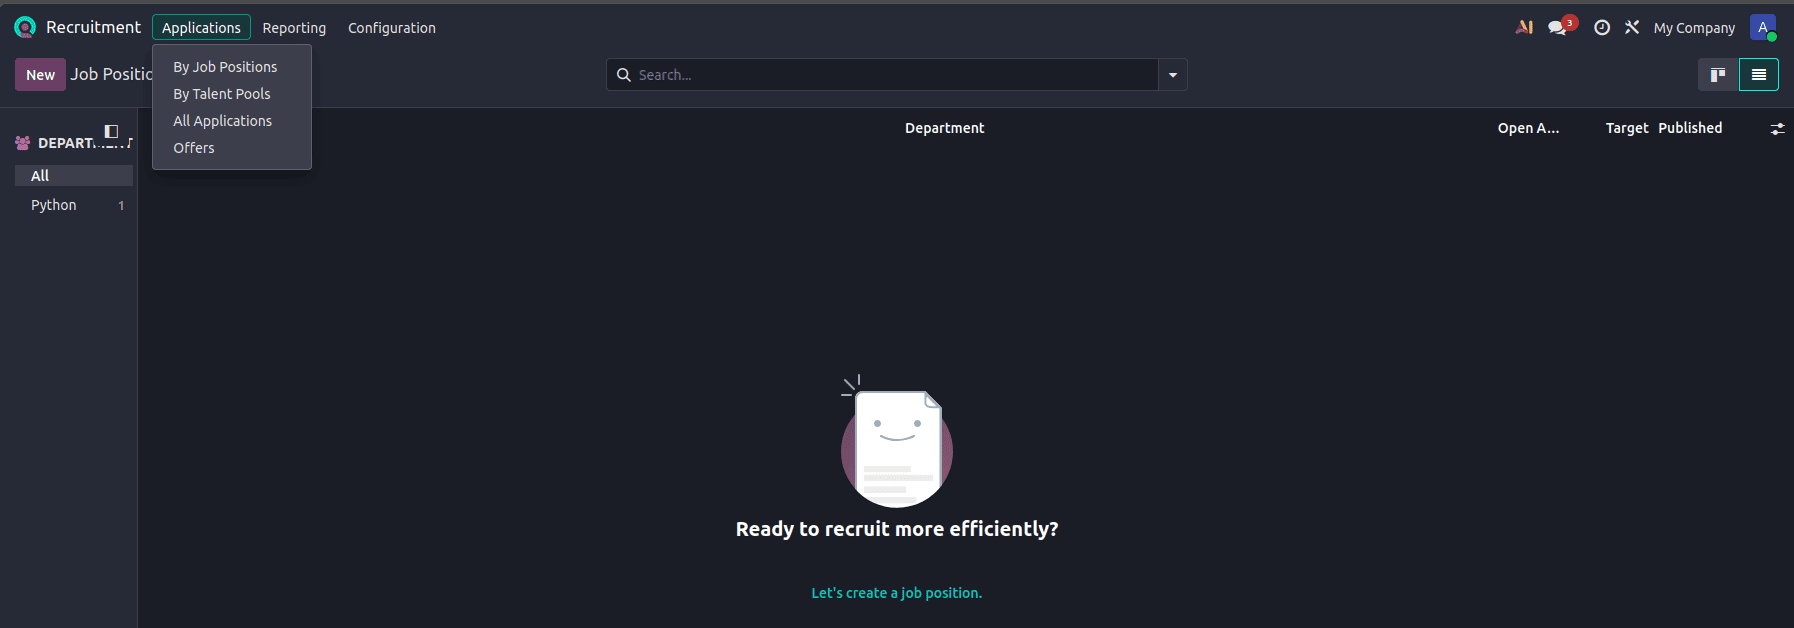Open the Applications menu

click(x=201, y=28)
